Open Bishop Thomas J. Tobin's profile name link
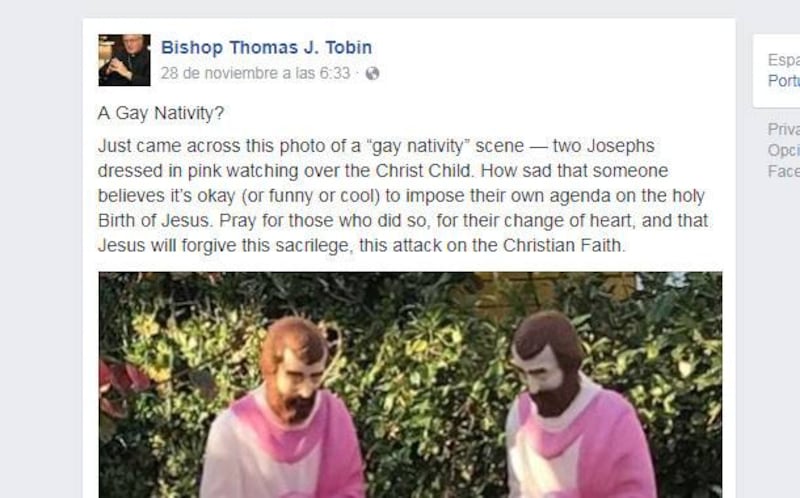 266,47
